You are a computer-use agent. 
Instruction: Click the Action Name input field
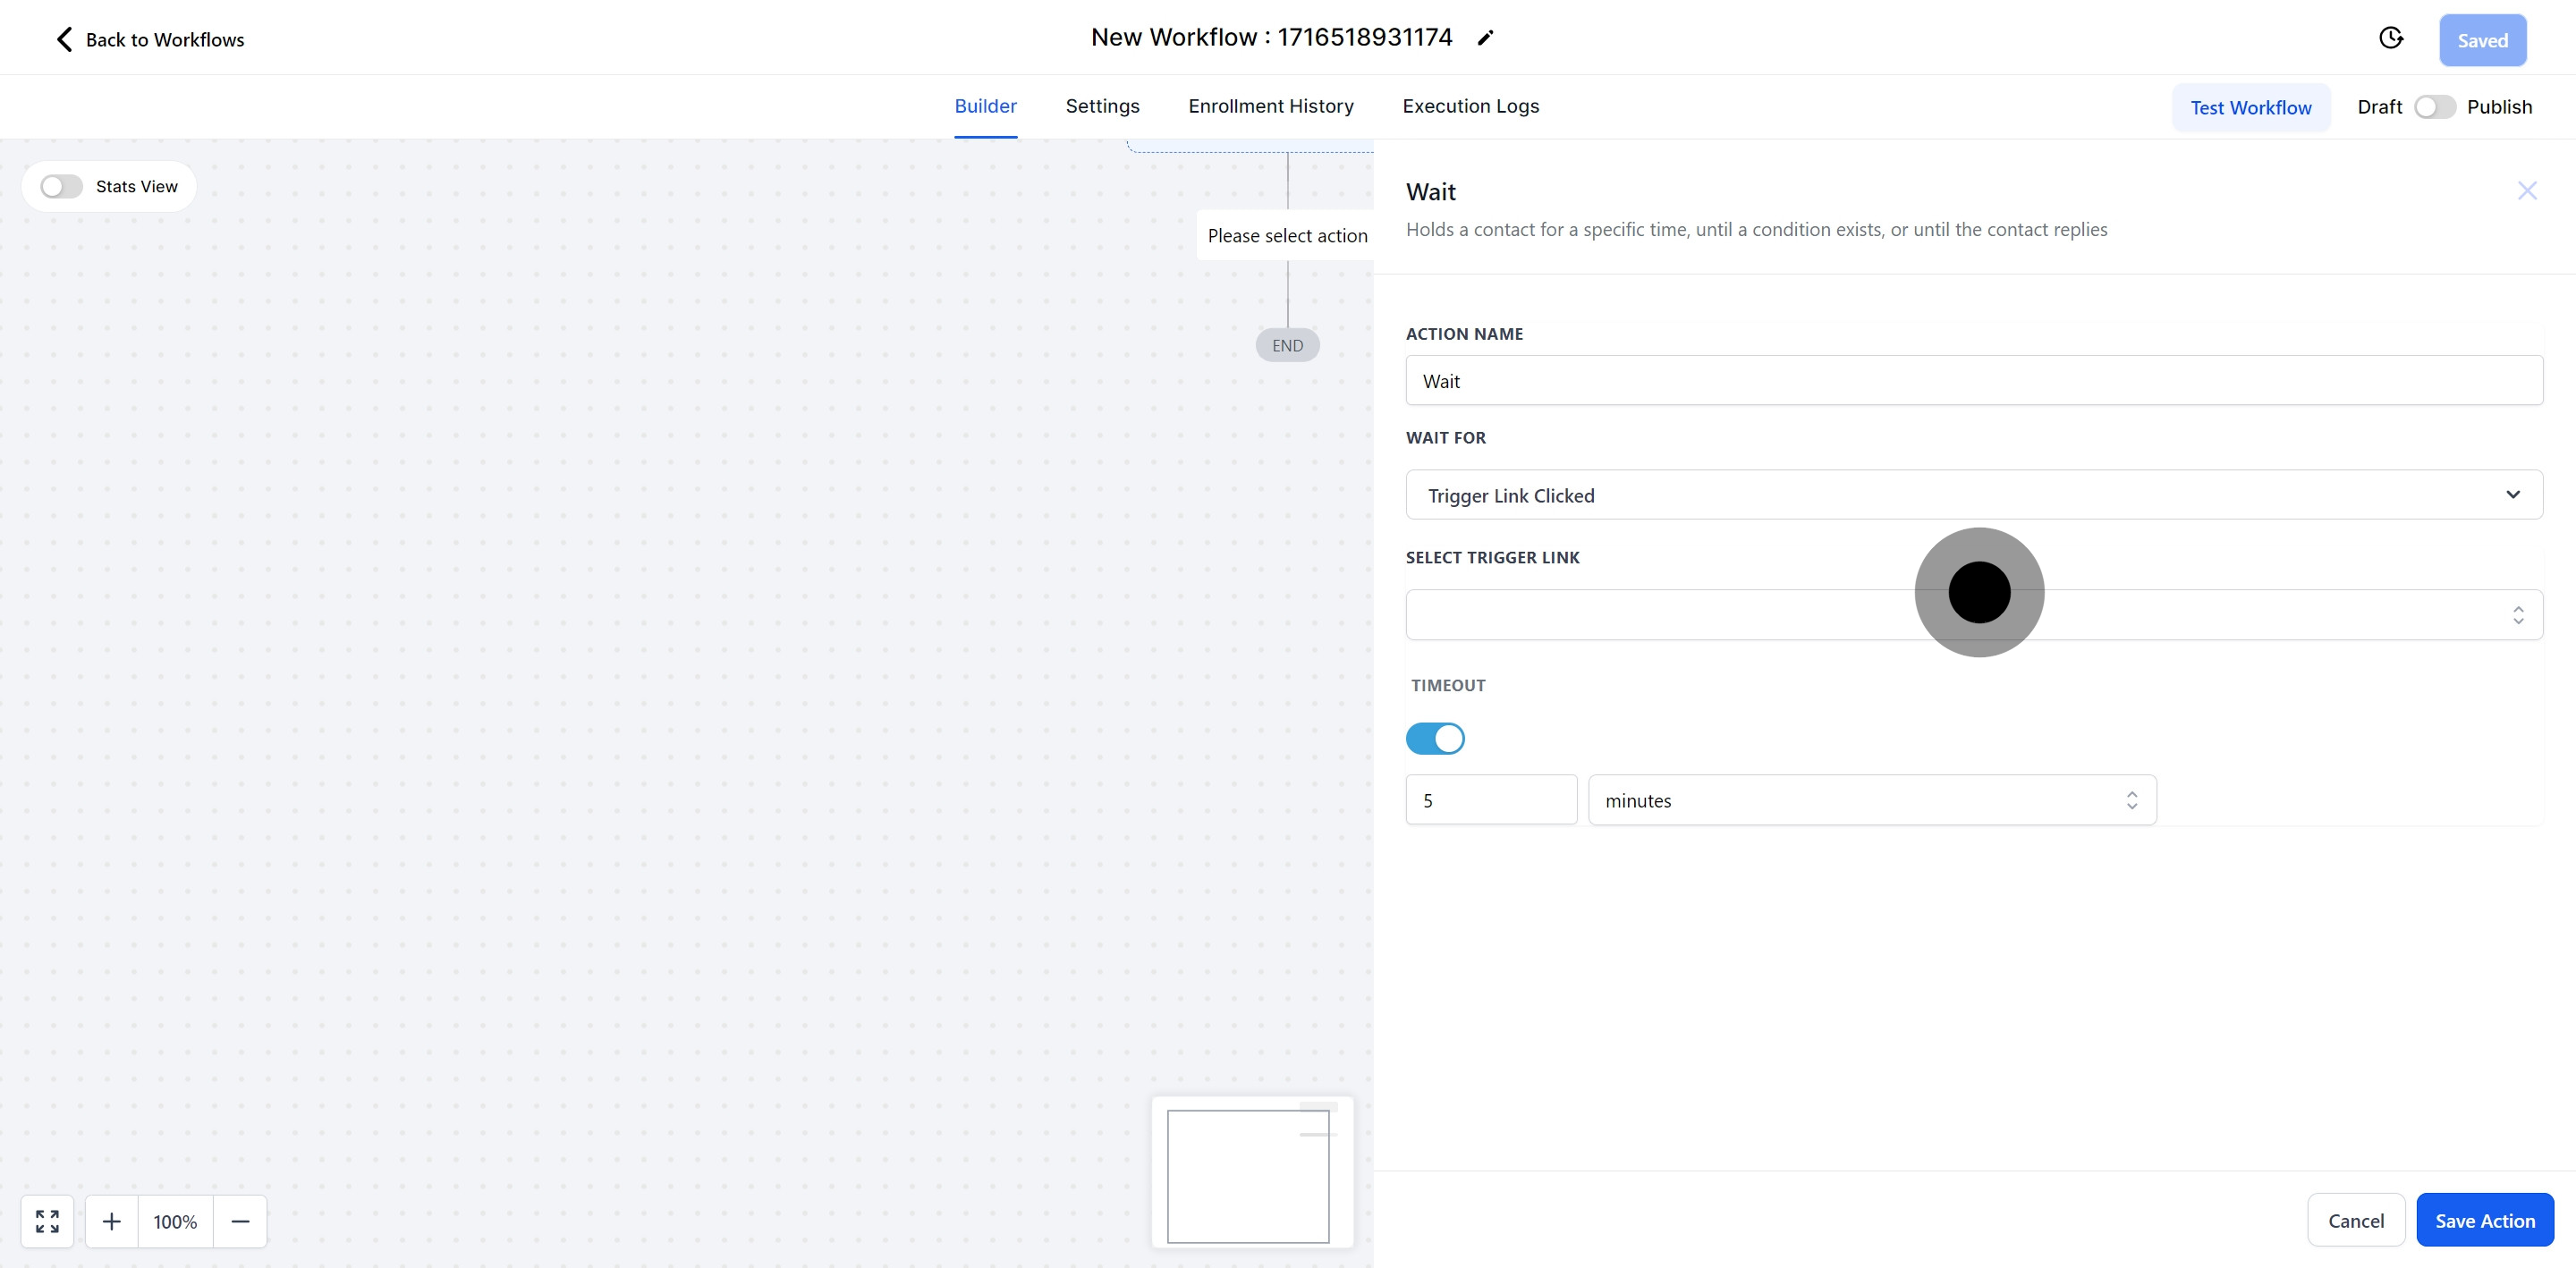(1973, 381)
